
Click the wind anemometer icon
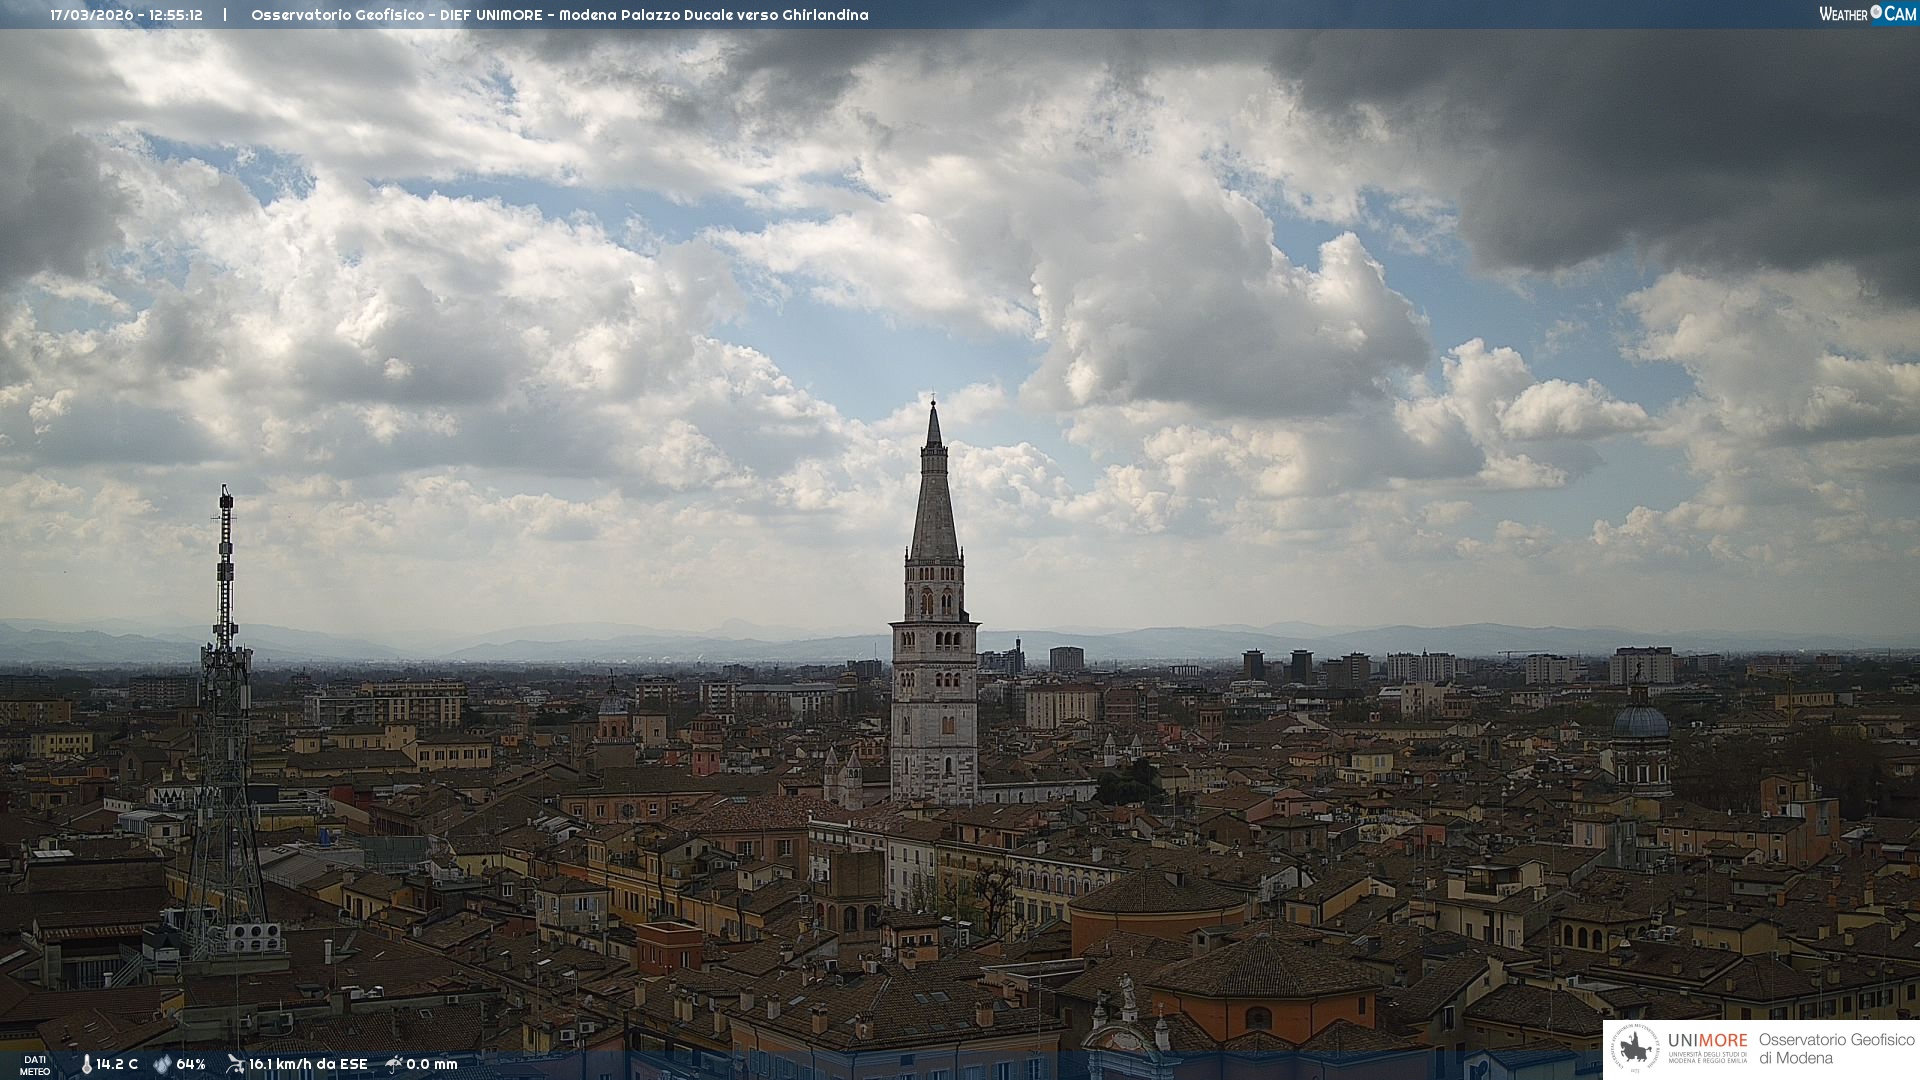[x=235, y=1064]
